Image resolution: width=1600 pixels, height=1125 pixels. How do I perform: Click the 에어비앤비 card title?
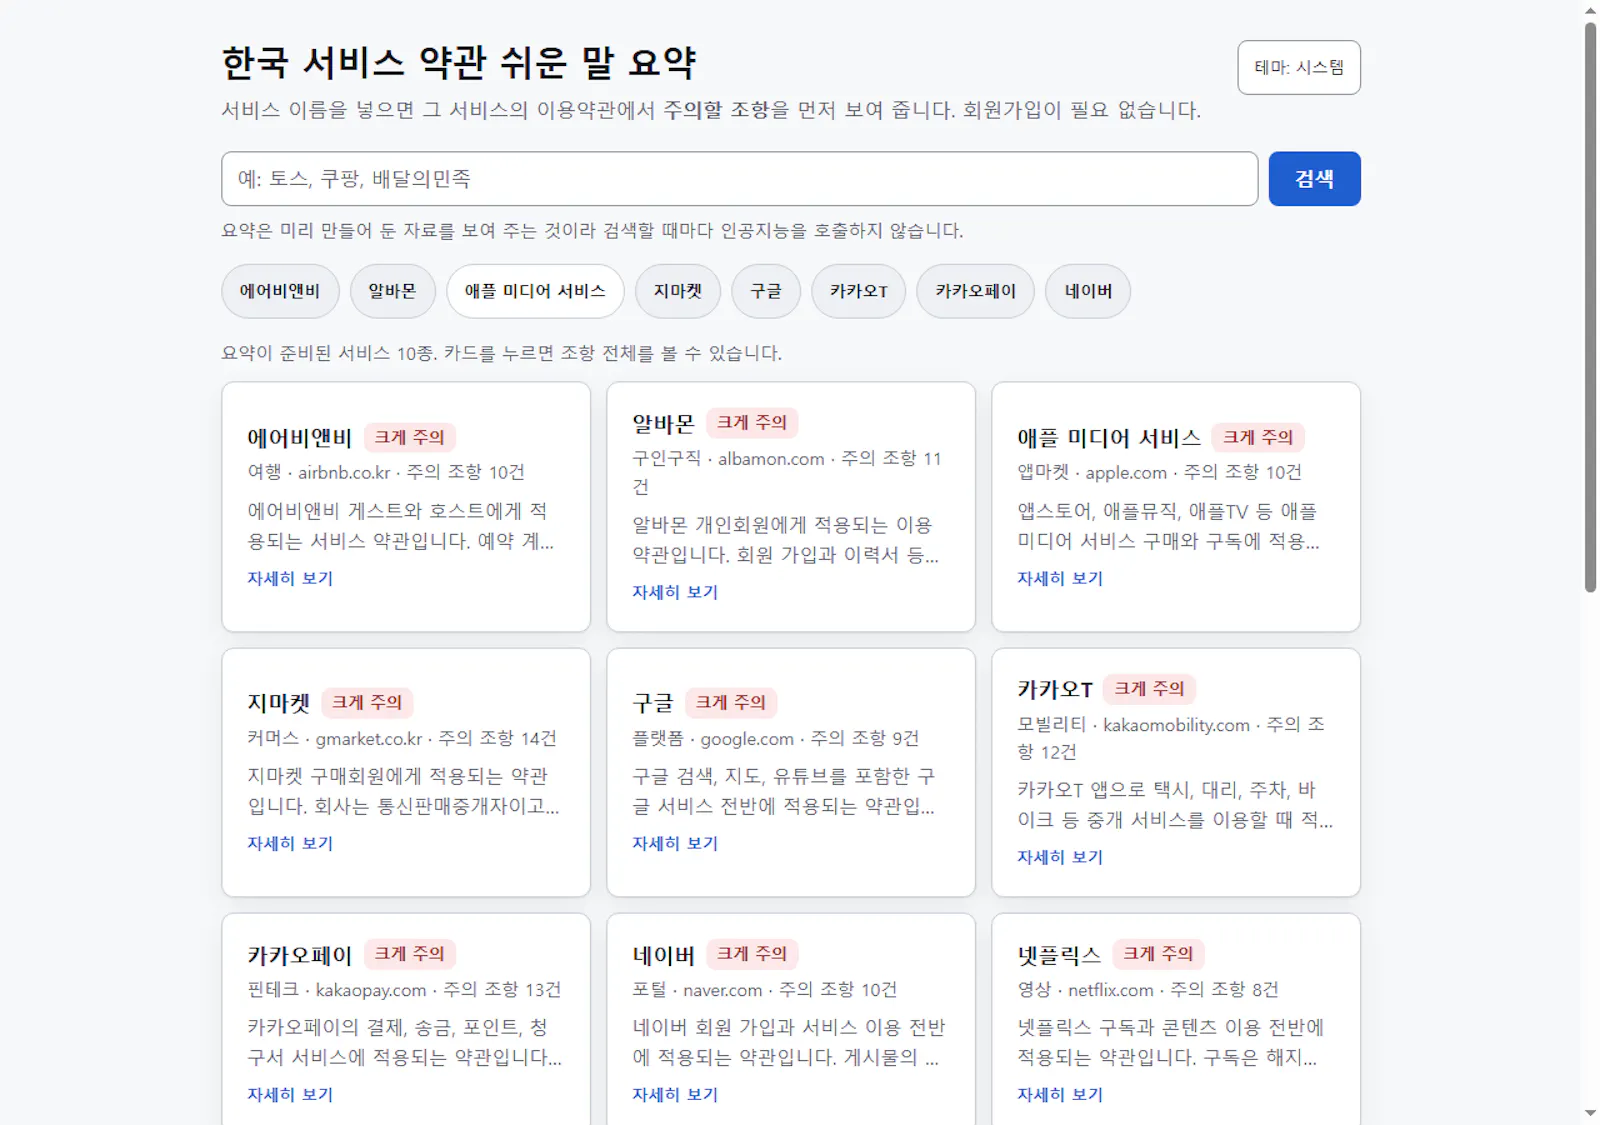[x=300, y=438]
